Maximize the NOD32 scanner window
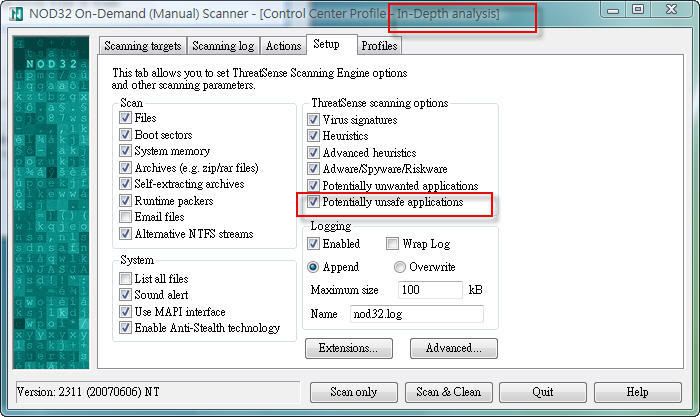 (638, 9)
